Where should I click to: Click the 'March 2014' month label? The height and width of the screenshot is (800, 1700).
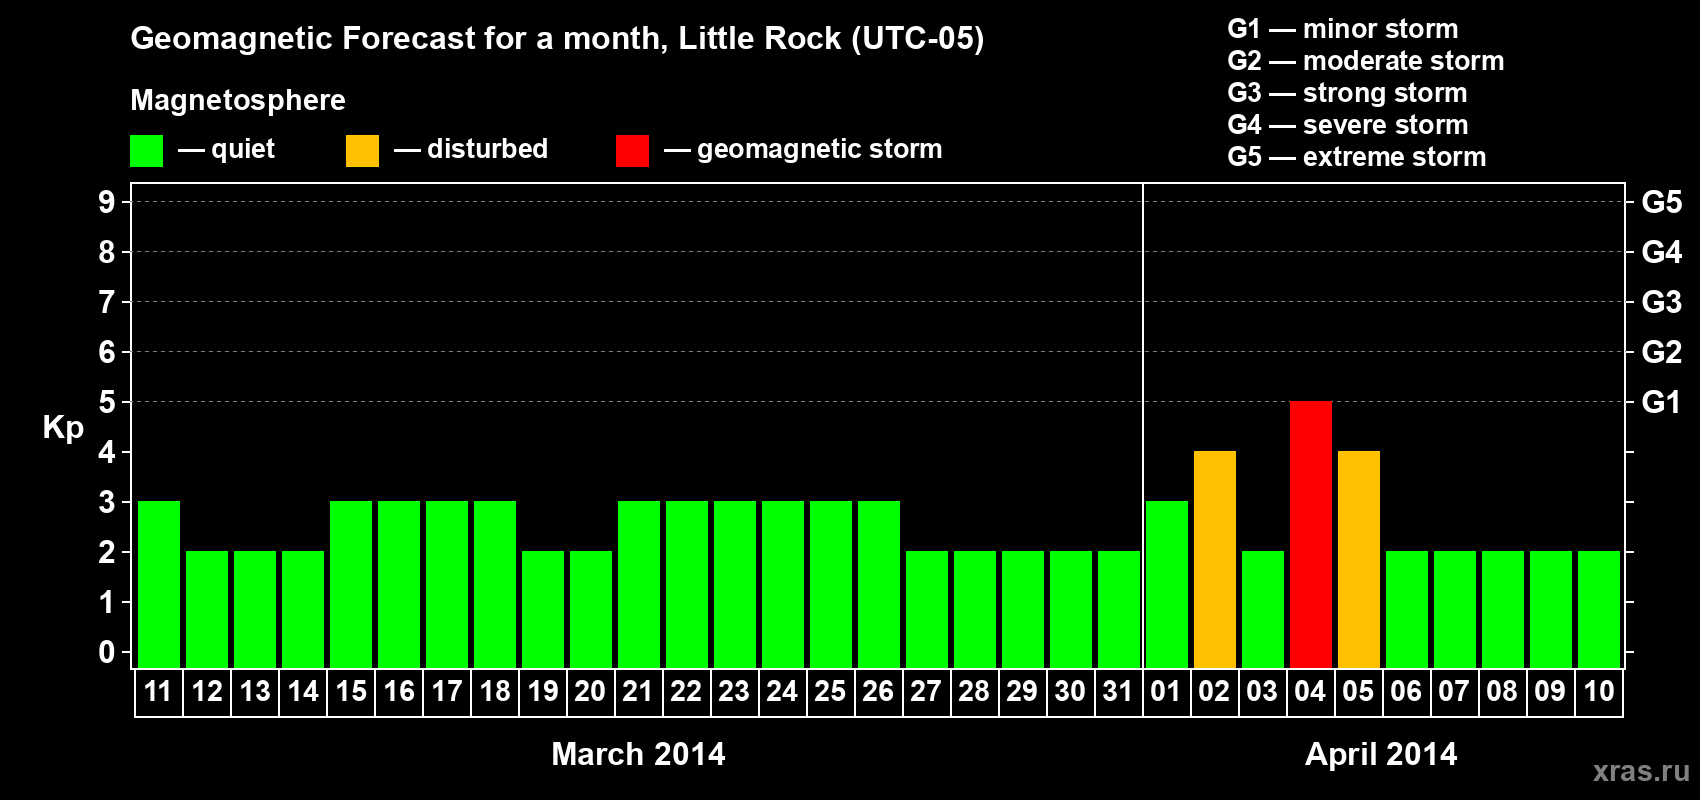click(x=638, y=754)
